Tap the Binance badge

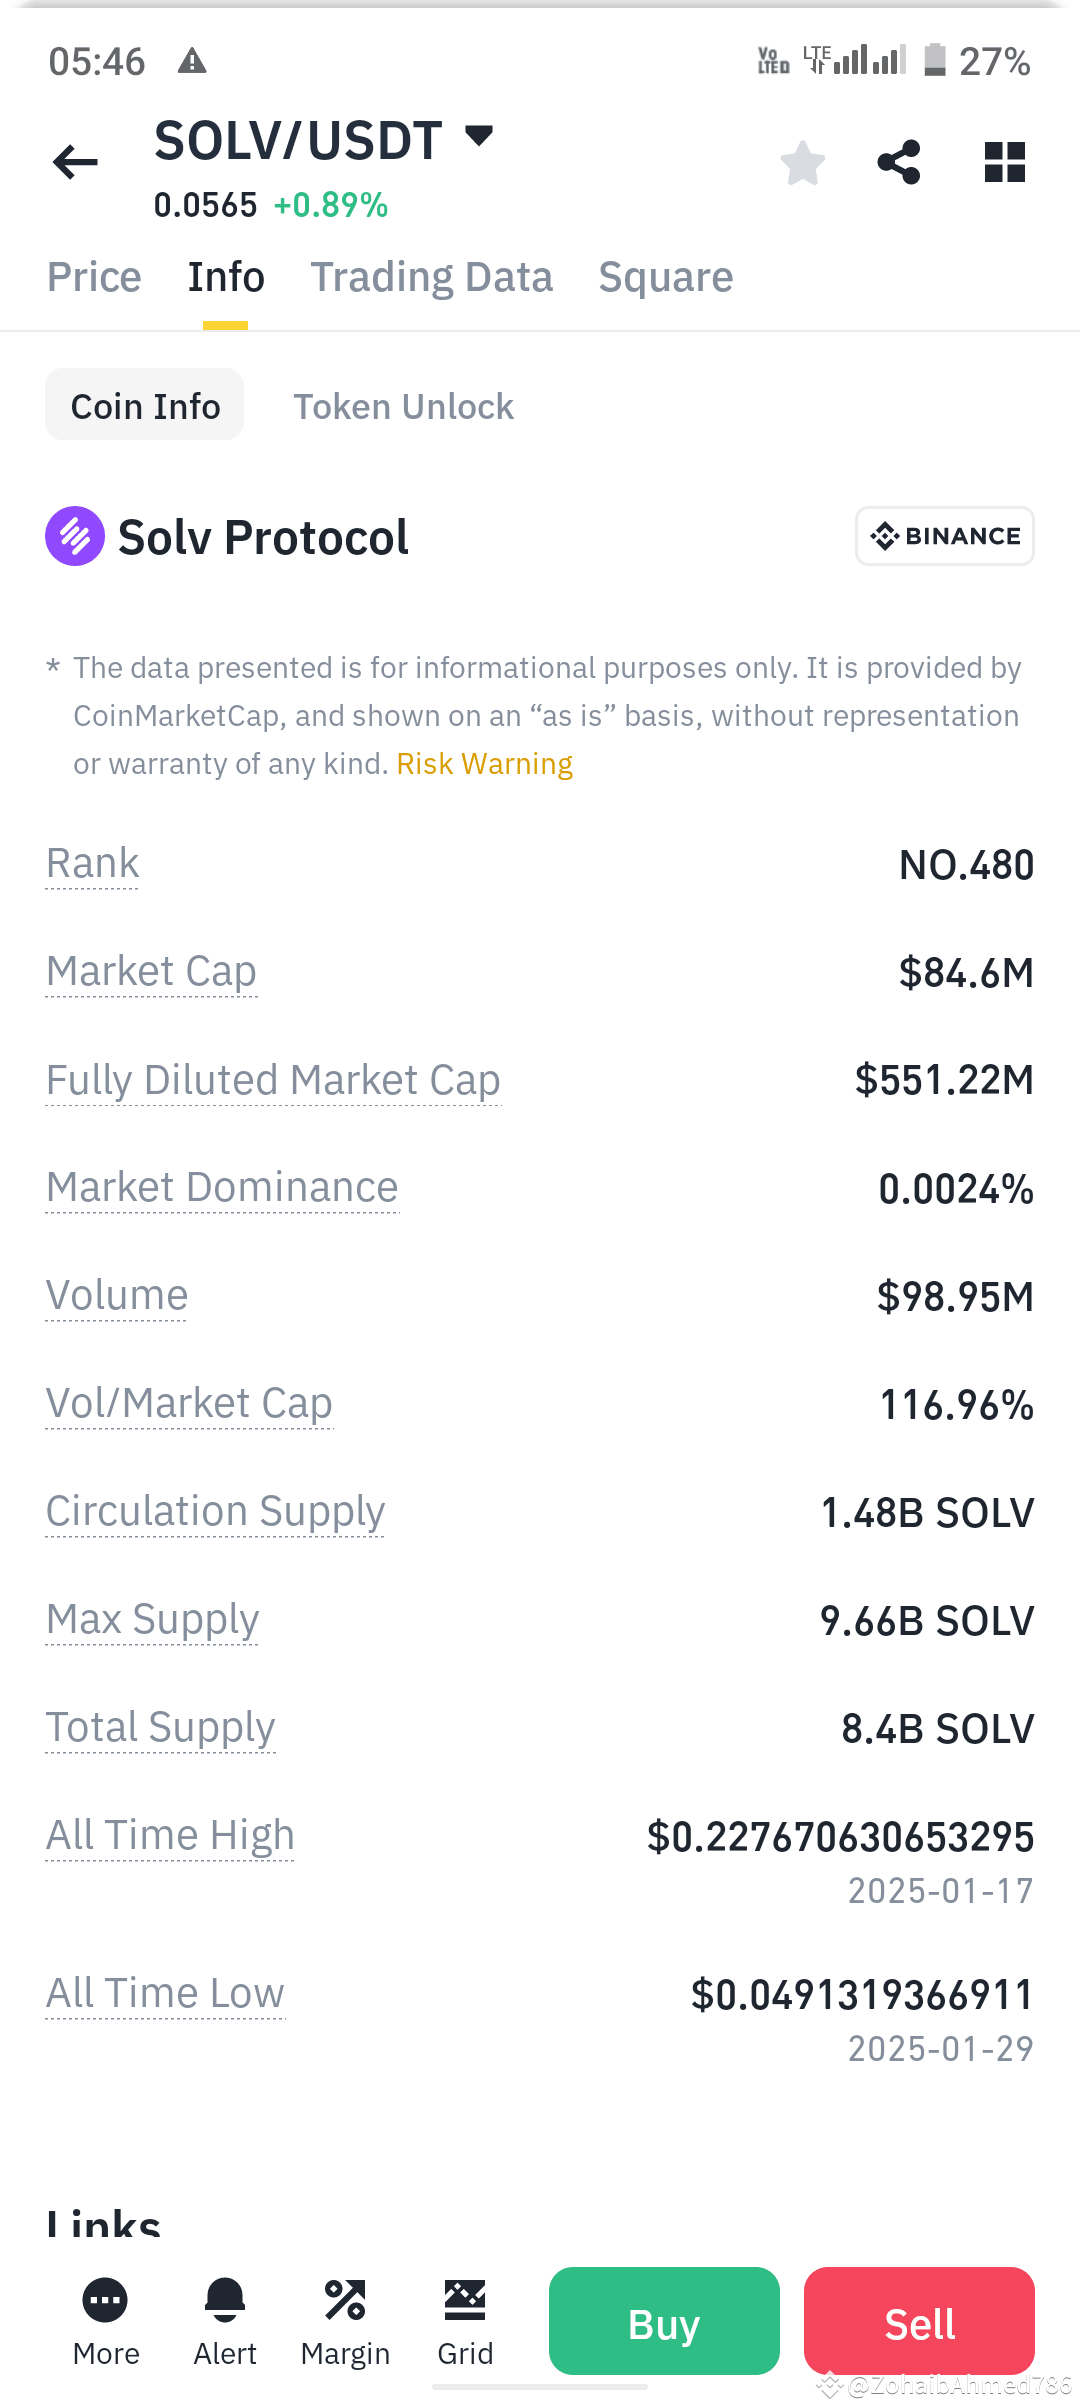point(944,536)
